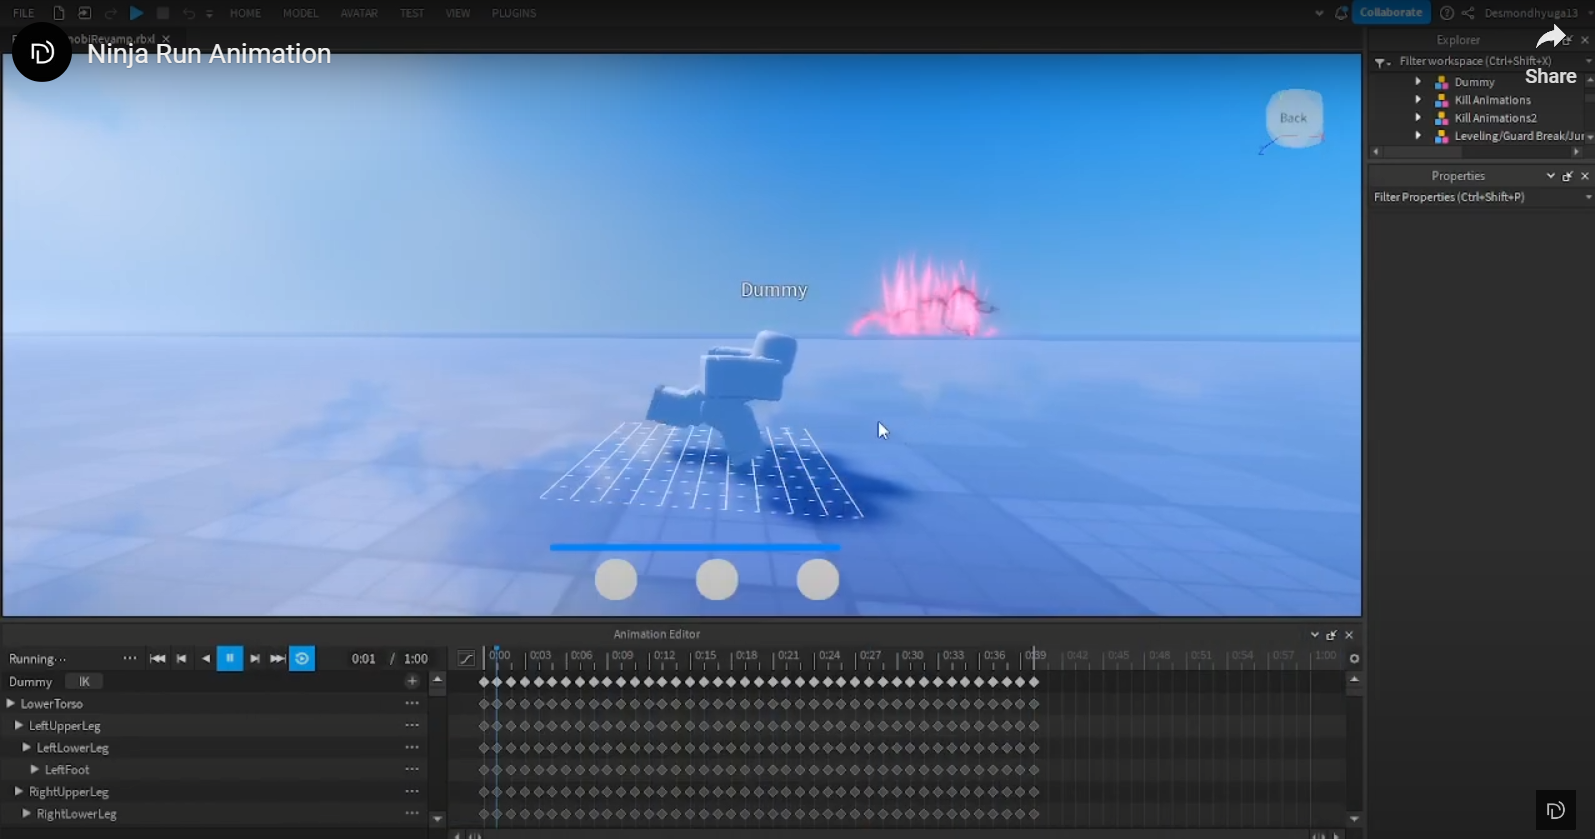
Task: Click the share icon beside username
Action: [x=1468, y=13]
